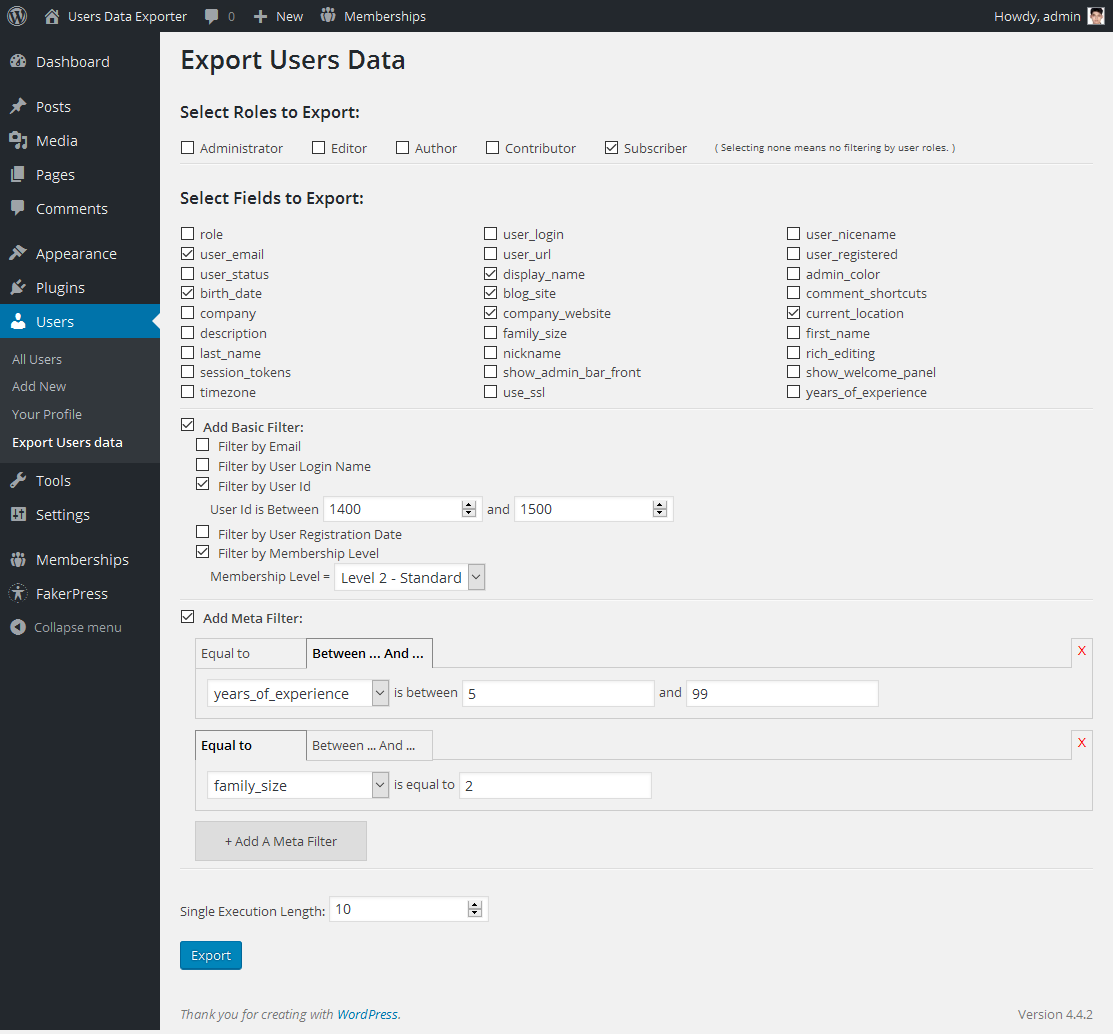
Task: Click the Plugins plug icon
Action: (18, 288)
